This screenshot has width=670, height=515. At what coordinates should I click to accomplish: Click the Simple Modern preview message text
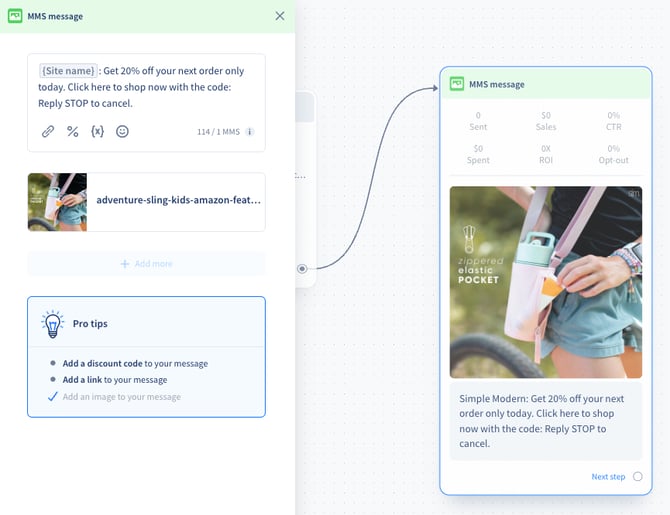(541, 421)
